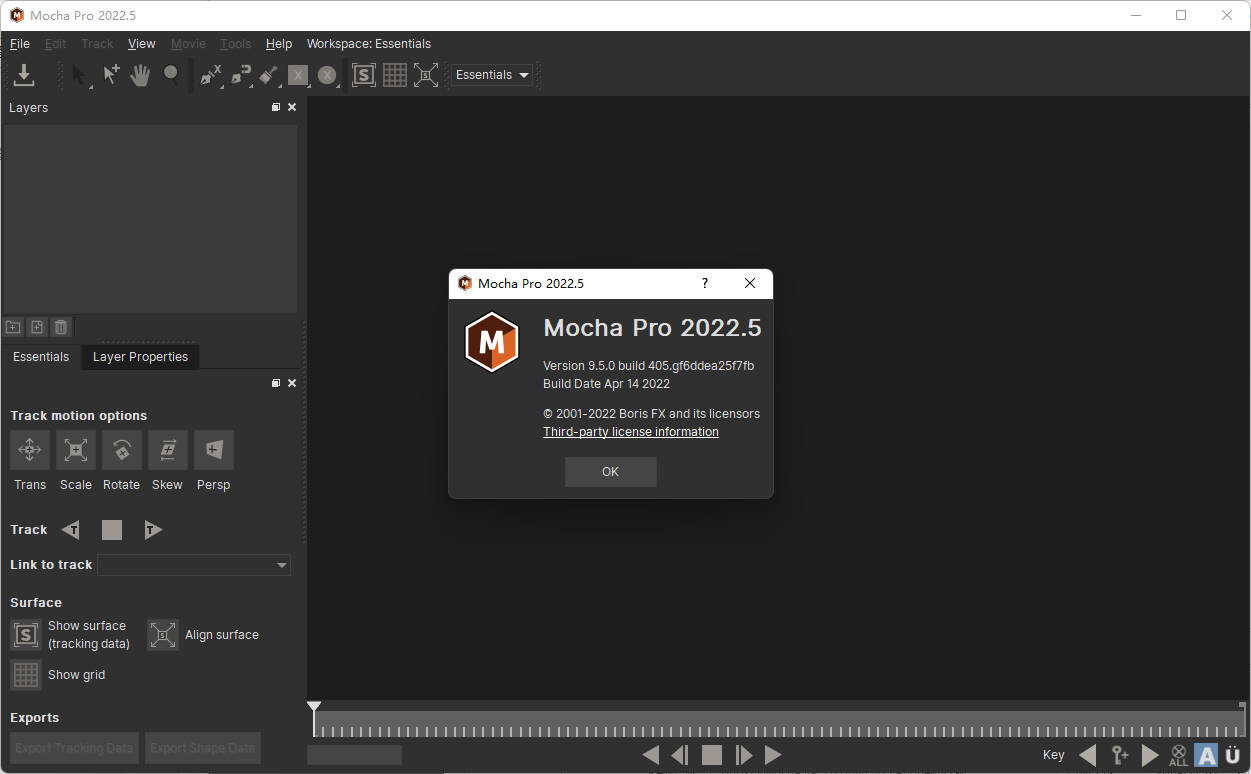The image size is (1251, 774).
Task: Click OK in the About dialog
Action: coord(610,471)
